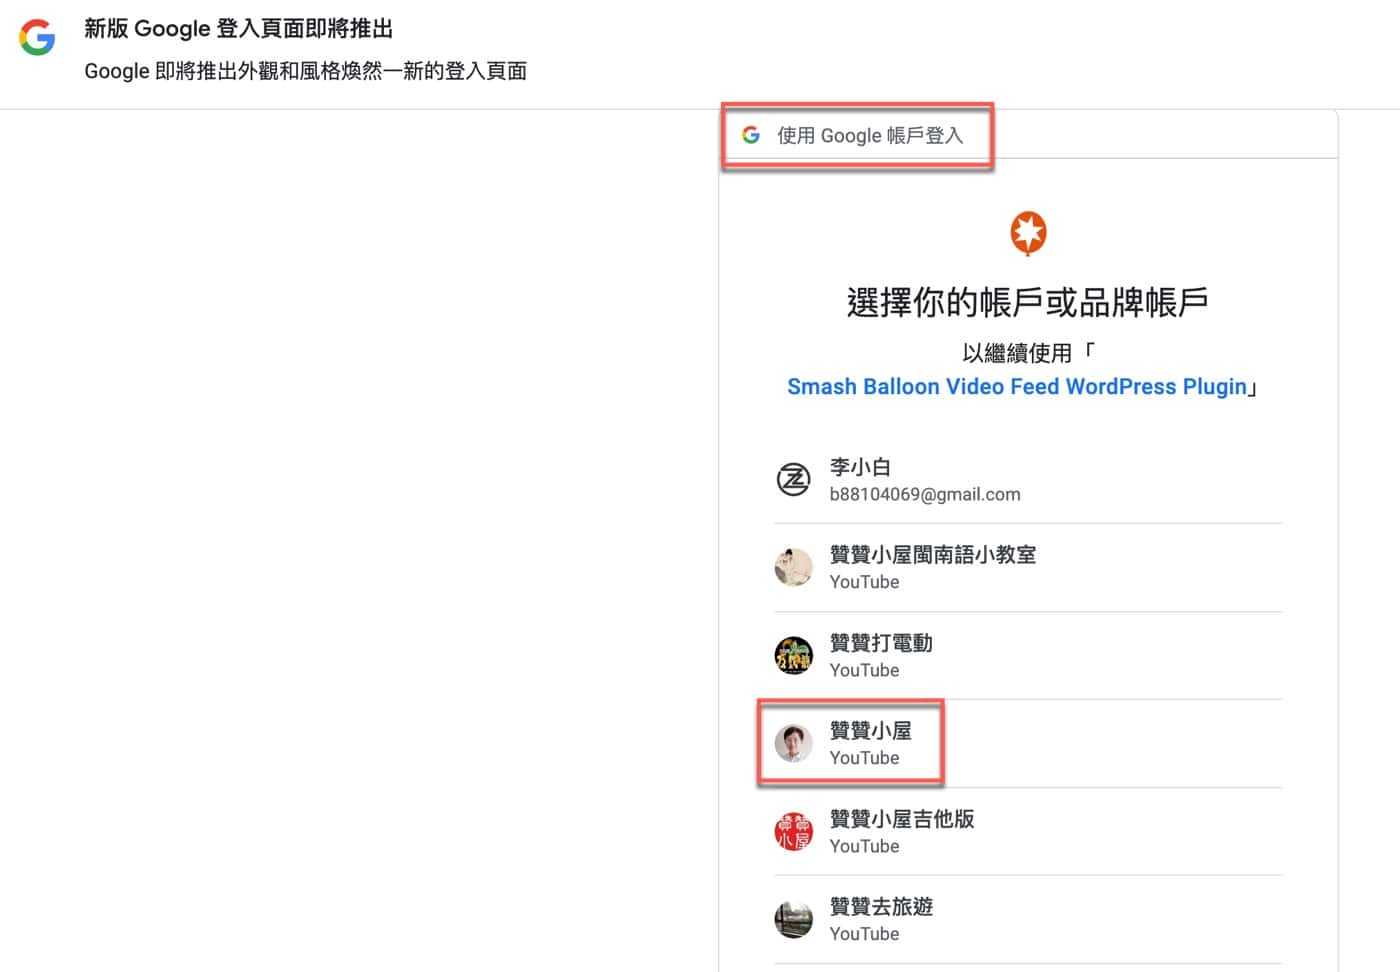Click the 使用 Google 帳戶登入 header text
Image resolution: width=1400 pixels, height=972 pixels.
click(870, 135)
